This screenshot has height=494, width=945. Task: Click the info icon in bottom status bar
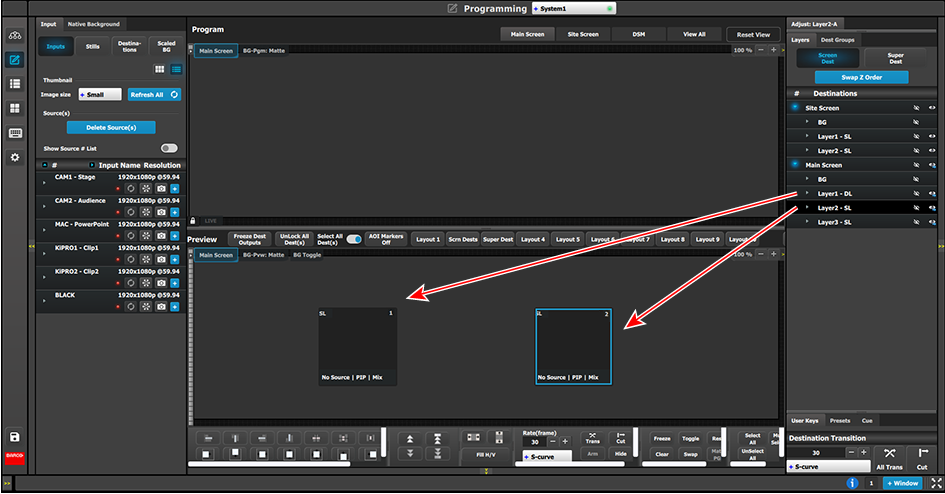[852, 483]
